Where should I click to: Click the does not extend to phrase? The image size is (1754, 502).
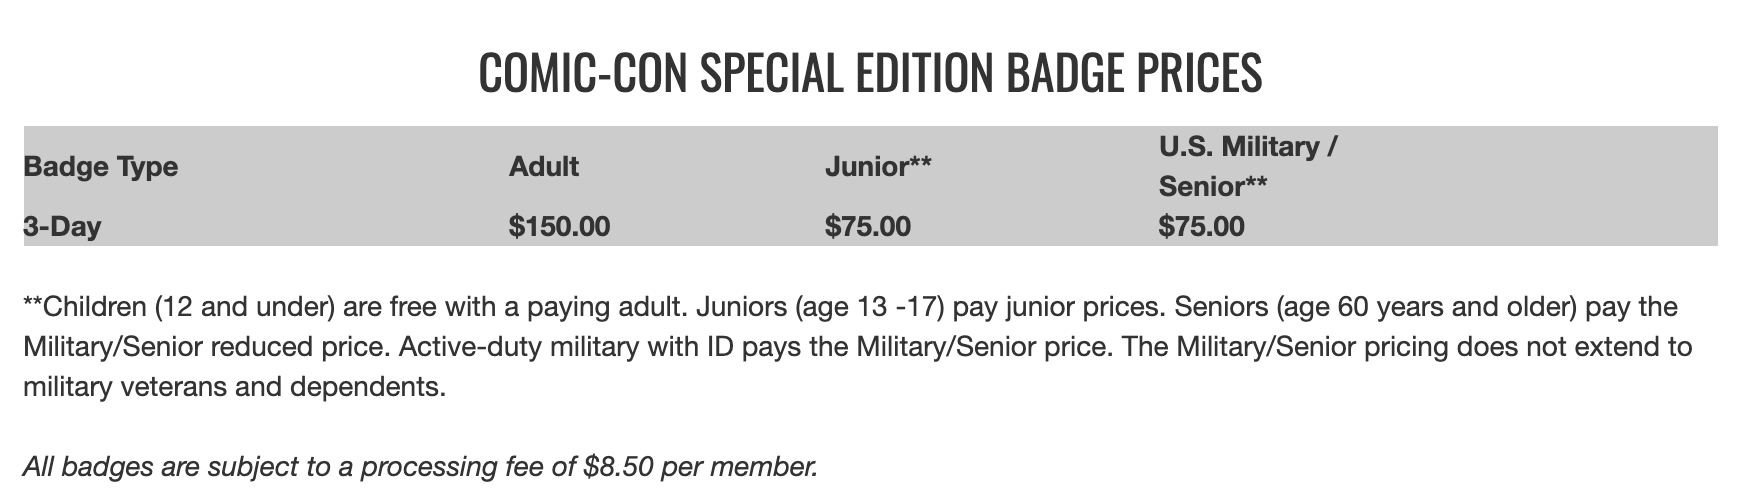1573,347
